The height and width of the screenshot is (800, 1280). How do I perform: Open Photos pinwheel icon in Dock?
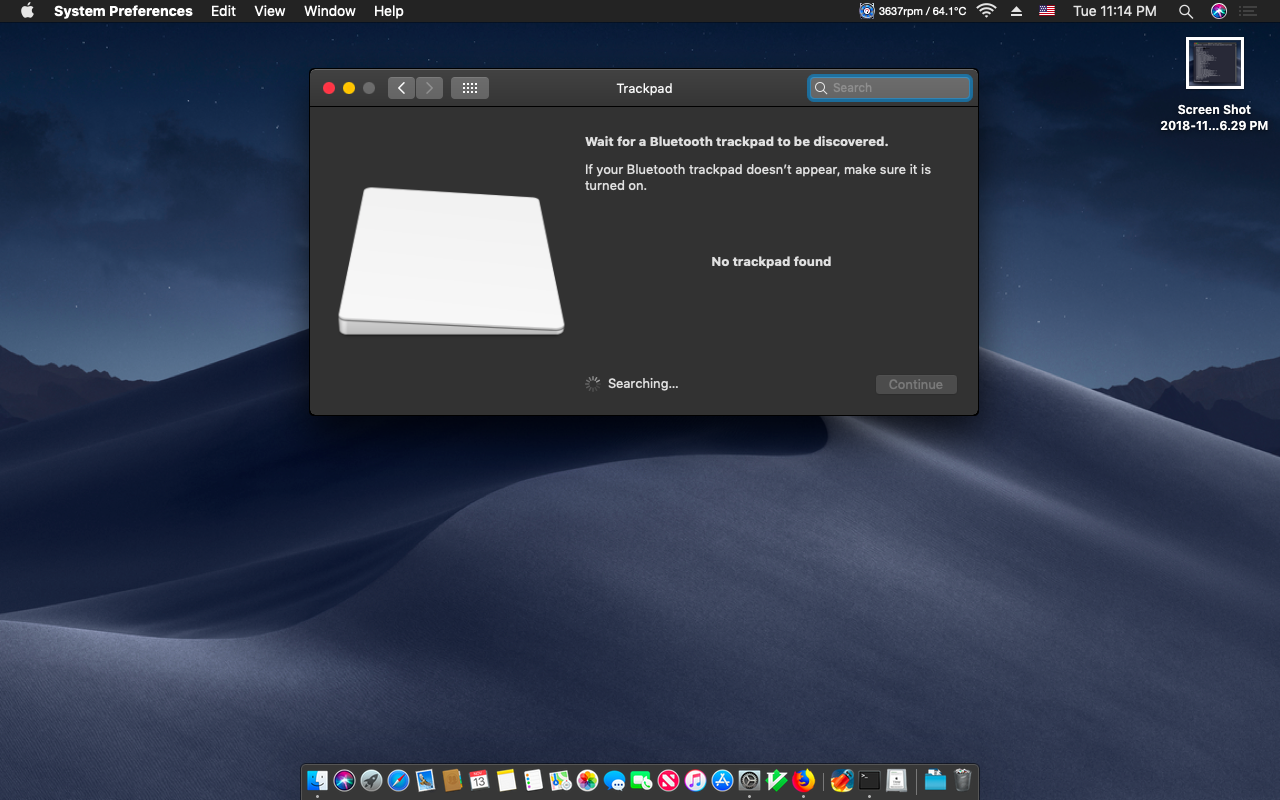pos(587,780)
